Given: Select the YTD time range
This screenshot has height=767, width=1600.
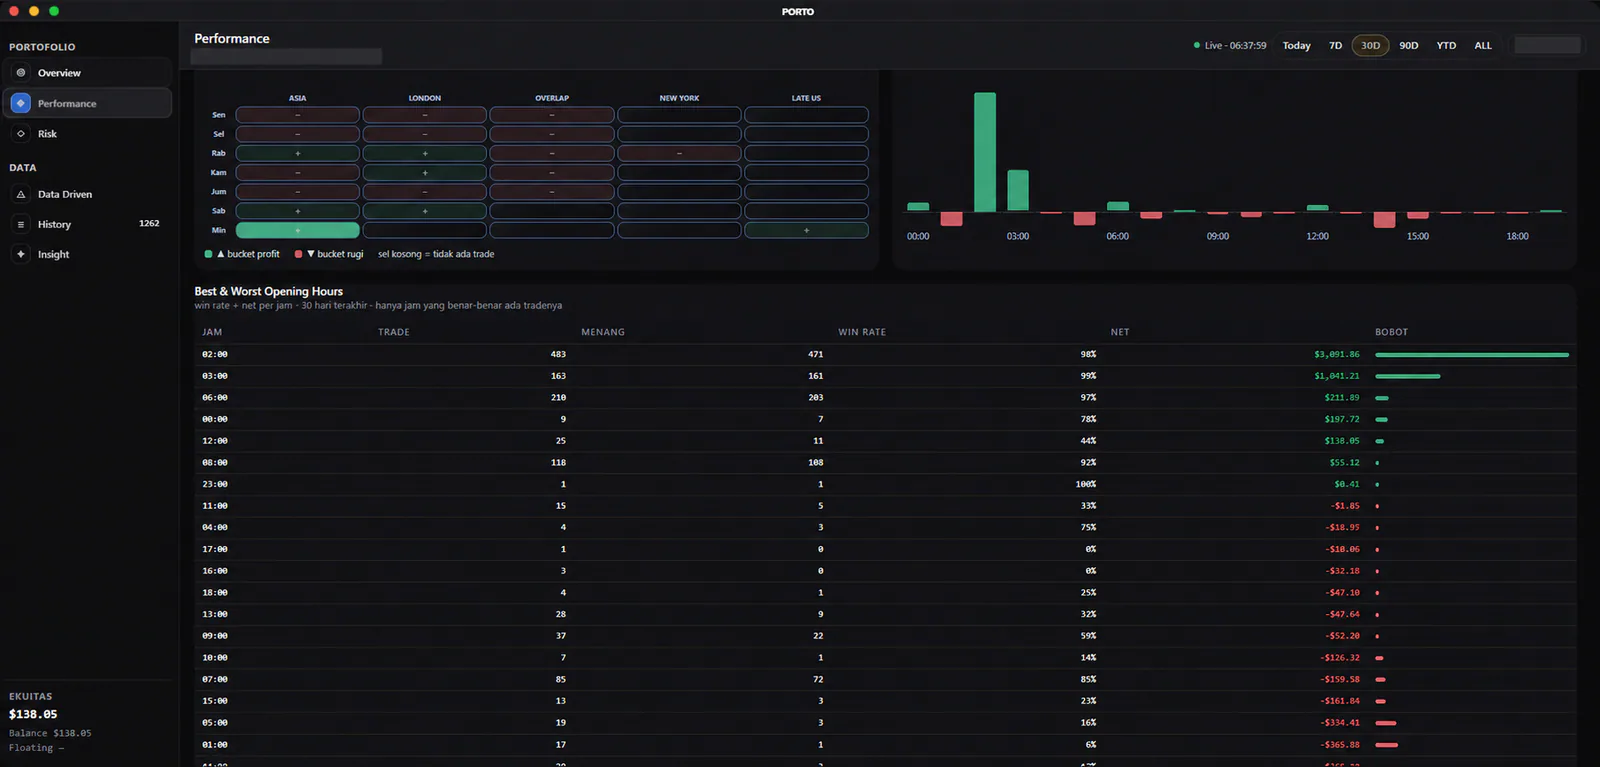Looking at the screenshot, I should [1446, 46].
